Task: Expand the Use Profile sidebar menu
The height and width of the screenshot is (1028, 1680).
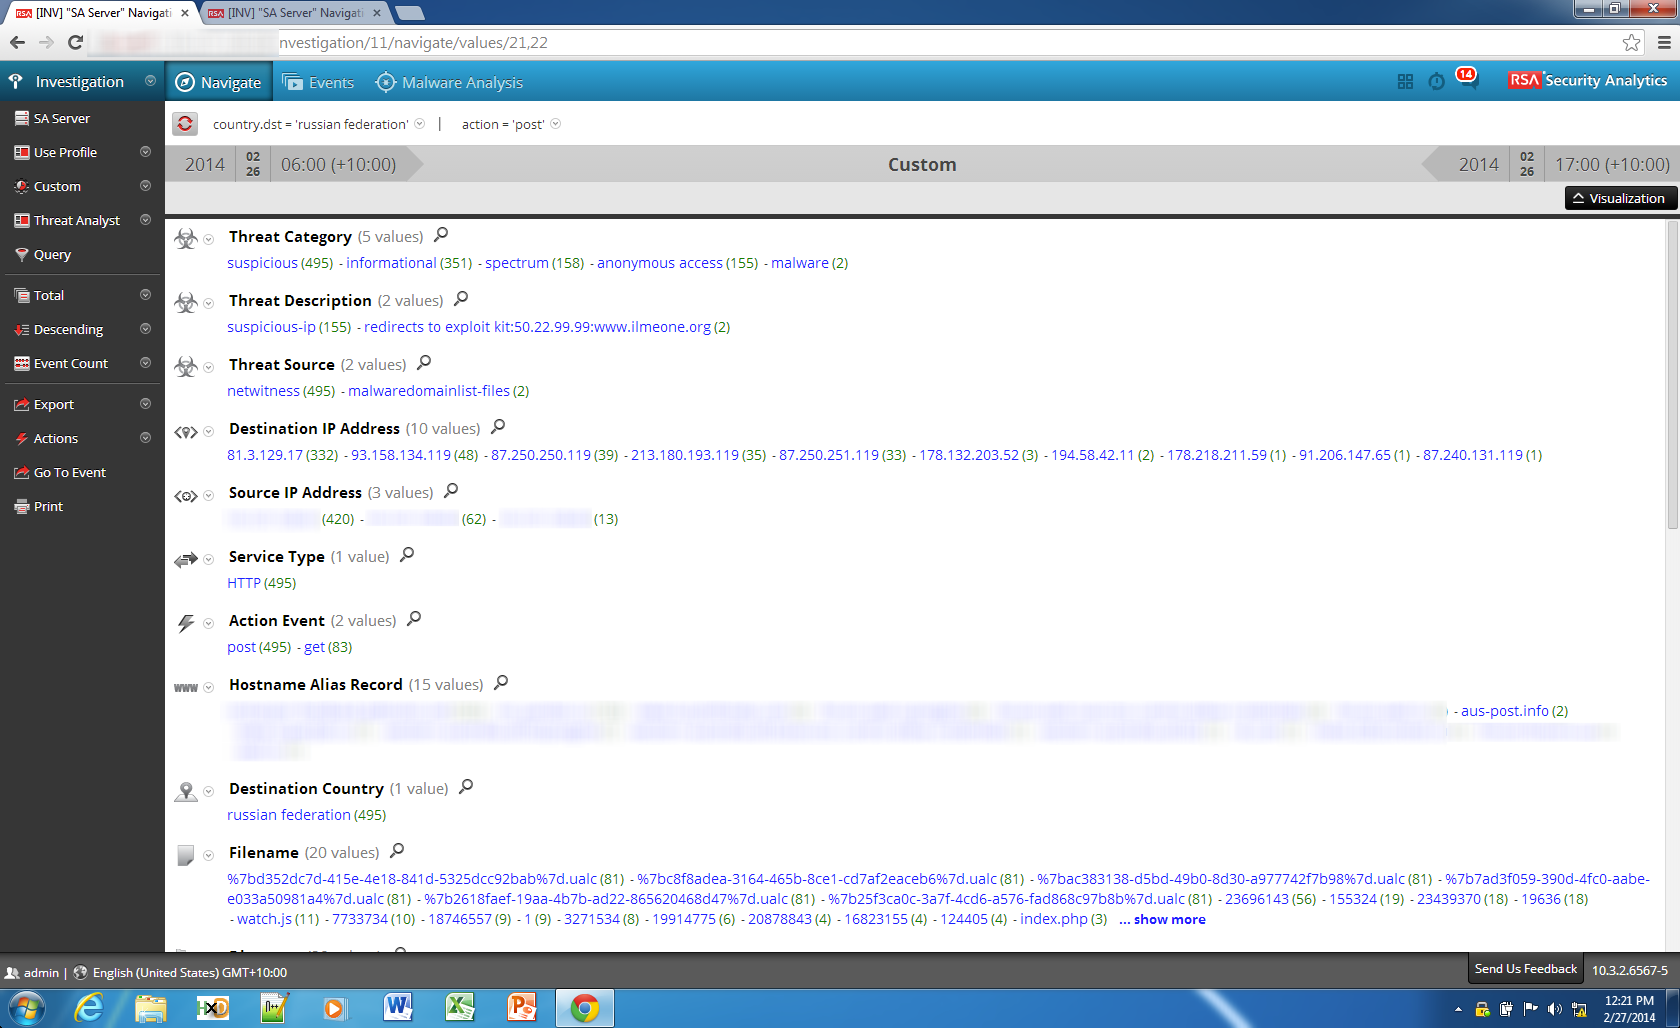Action: pyautogui.click(x=145, y=152)
